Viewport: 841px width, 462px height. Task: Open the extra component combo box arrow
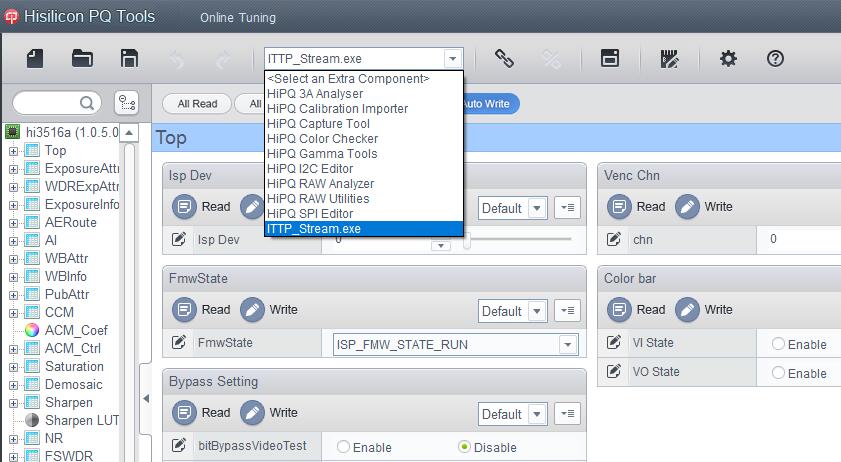pyautogui.click(x=453, y=58)
